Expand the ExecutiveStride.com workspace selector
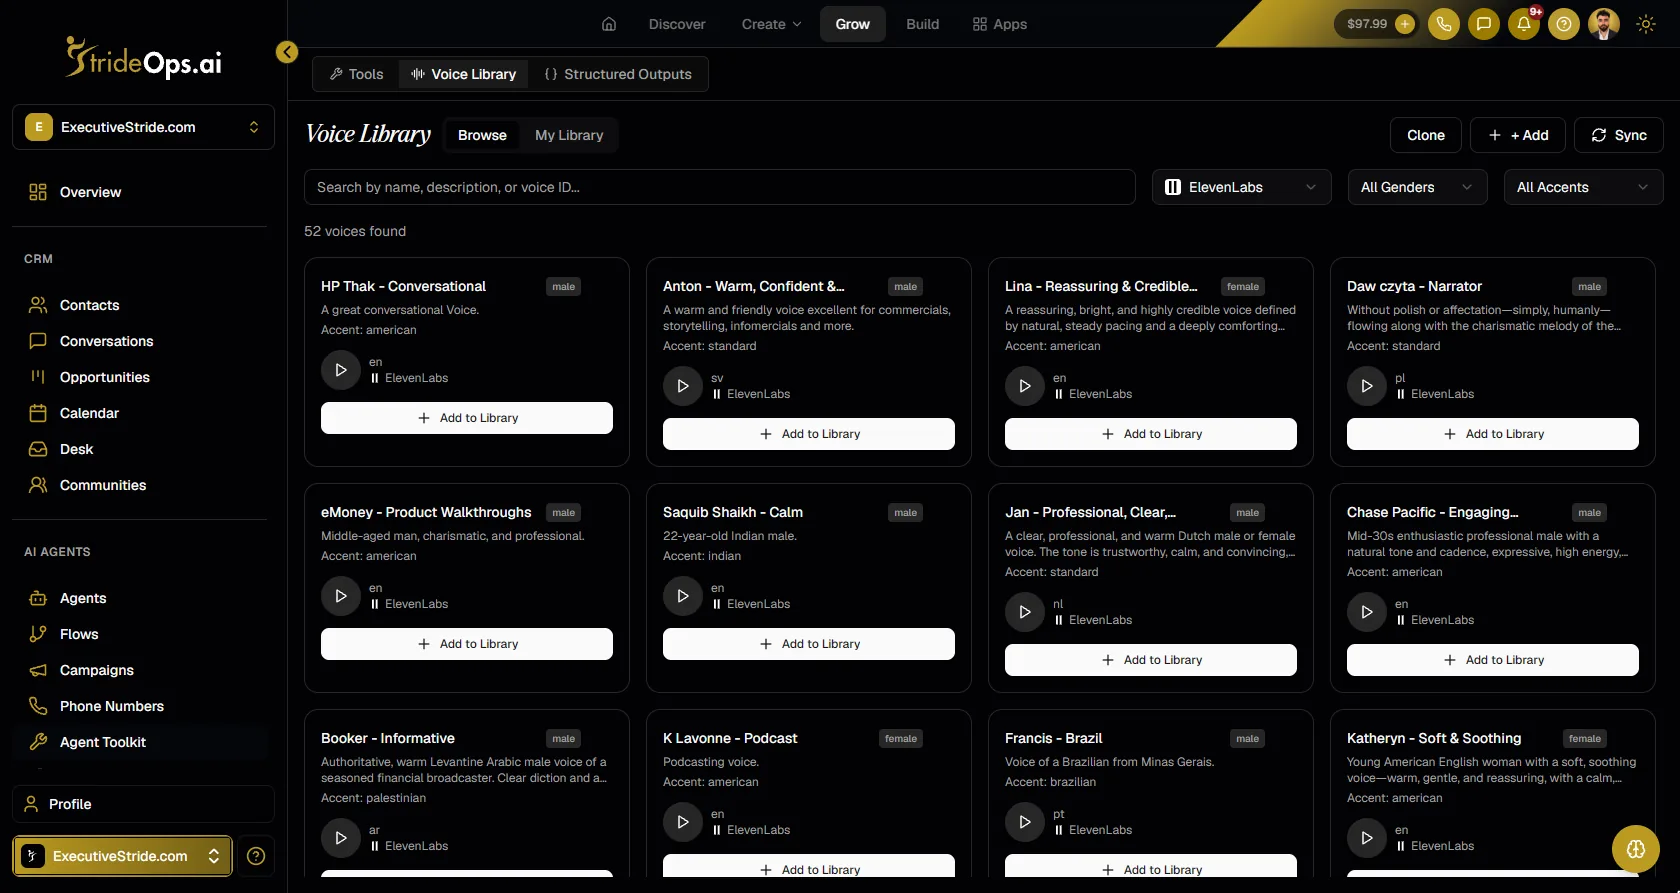1680x893 pixels. (x=143, y=127)
